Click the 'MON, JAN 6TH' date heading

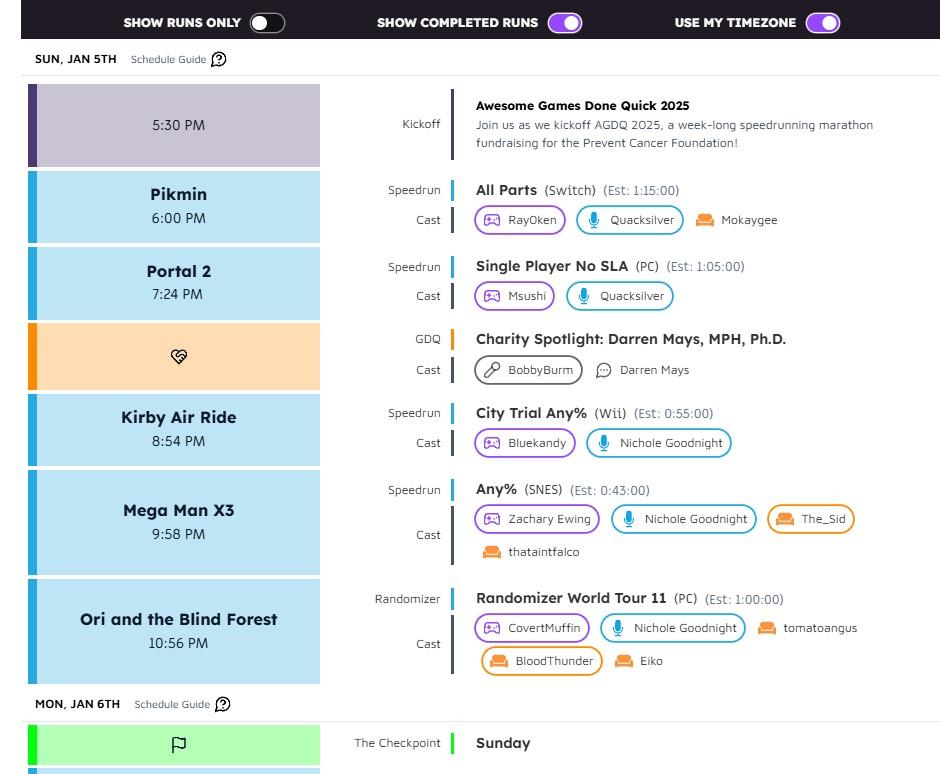tap(77, 704)
